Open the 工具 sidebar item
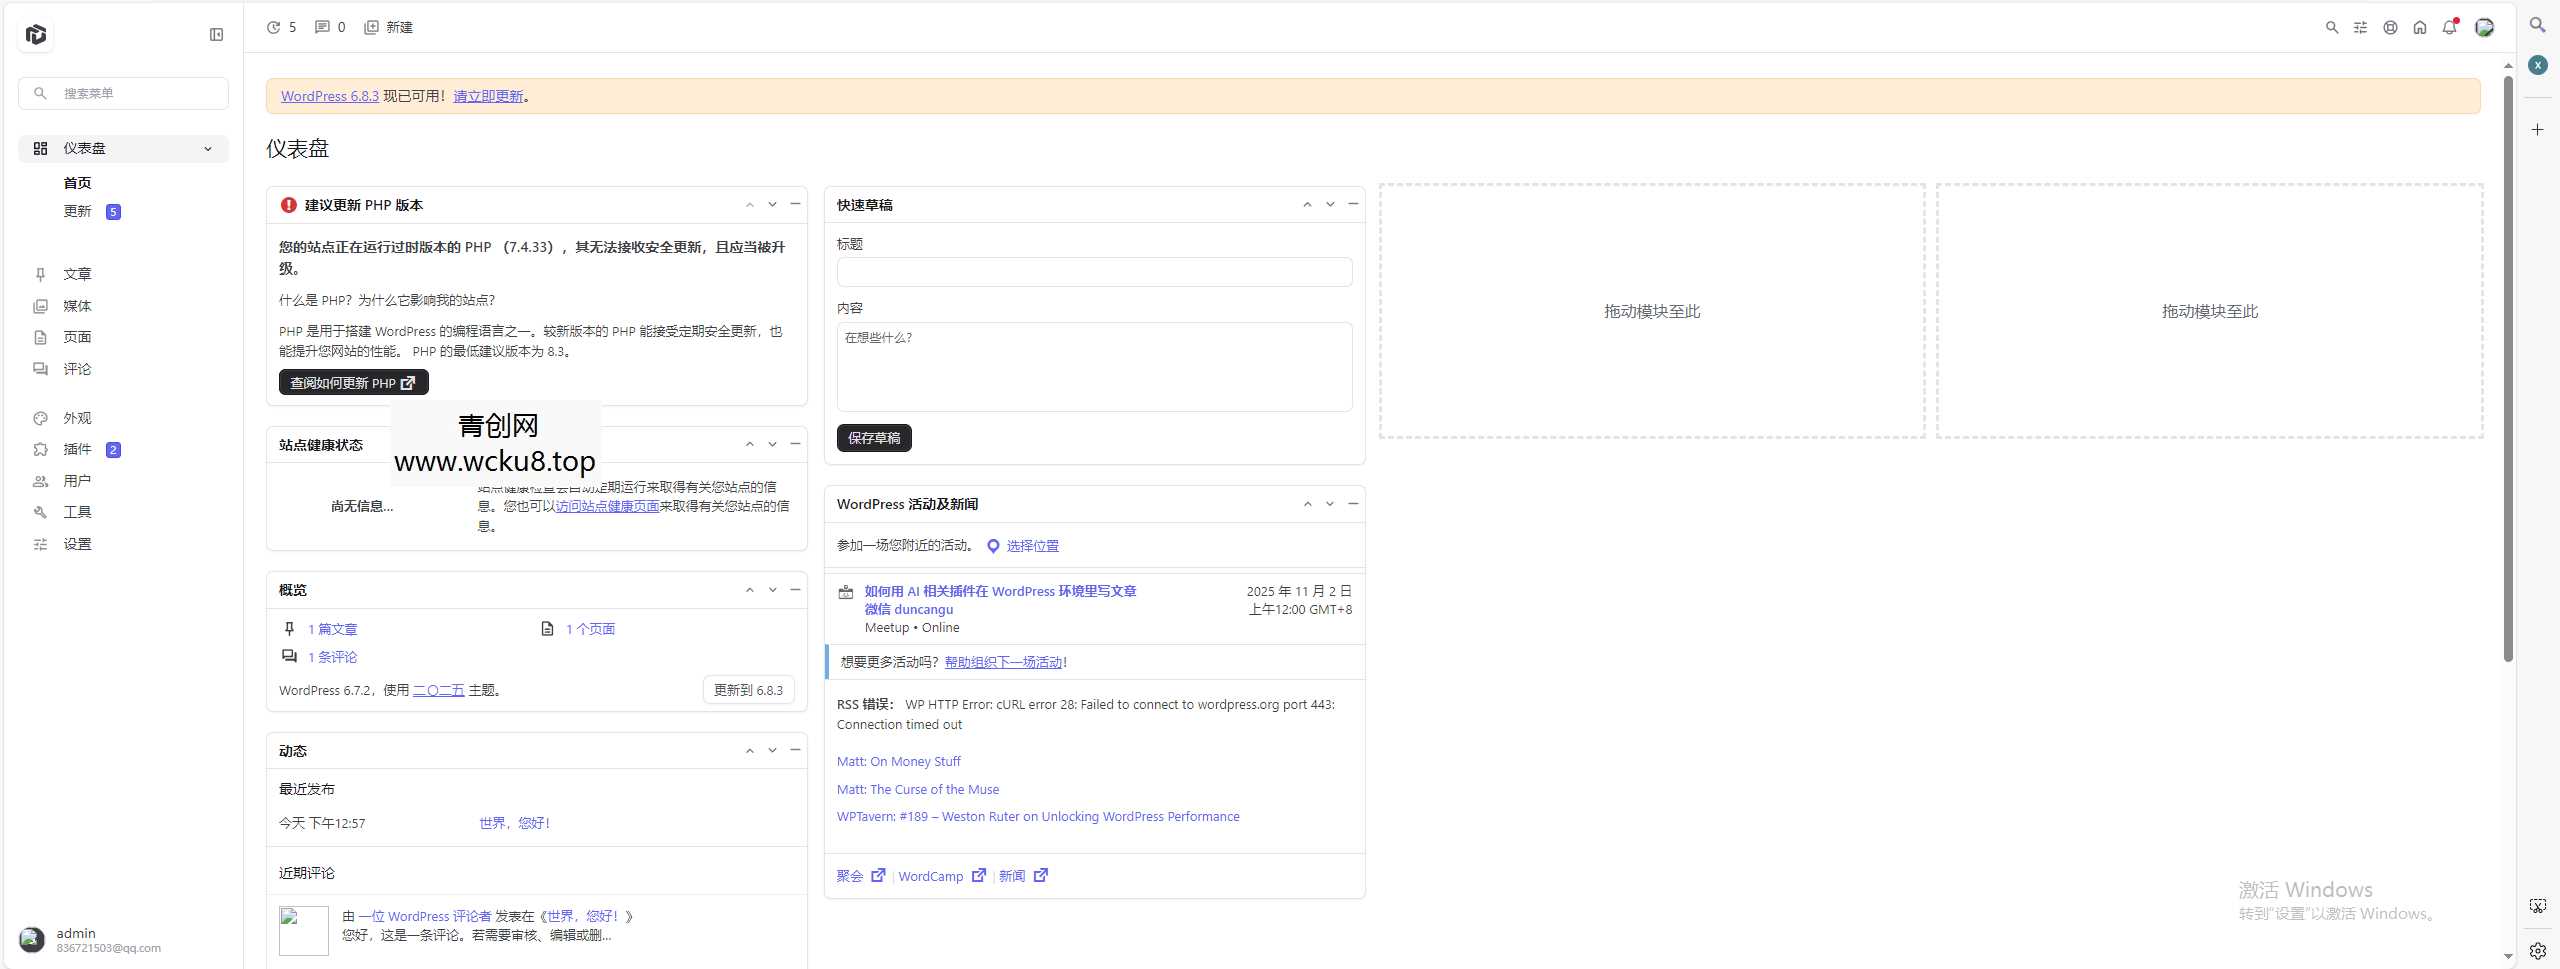This screenshot has width=2560, height=969. (x=77, y=512)
